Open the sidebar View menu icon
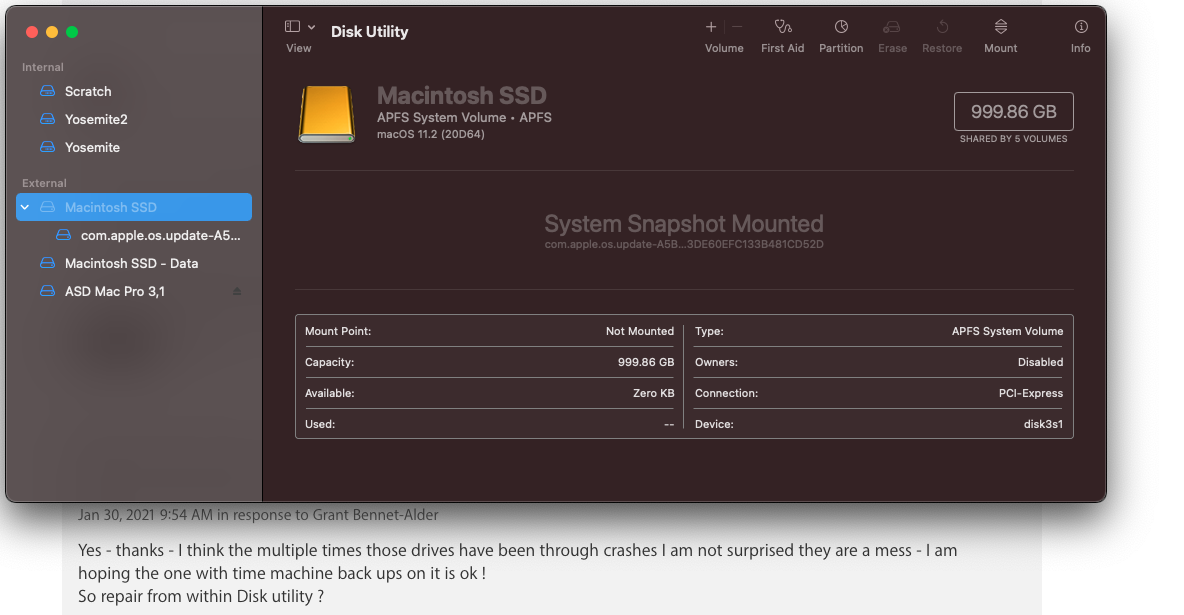1184x615 pixels. pyautogui.click(x=292, y=26)
